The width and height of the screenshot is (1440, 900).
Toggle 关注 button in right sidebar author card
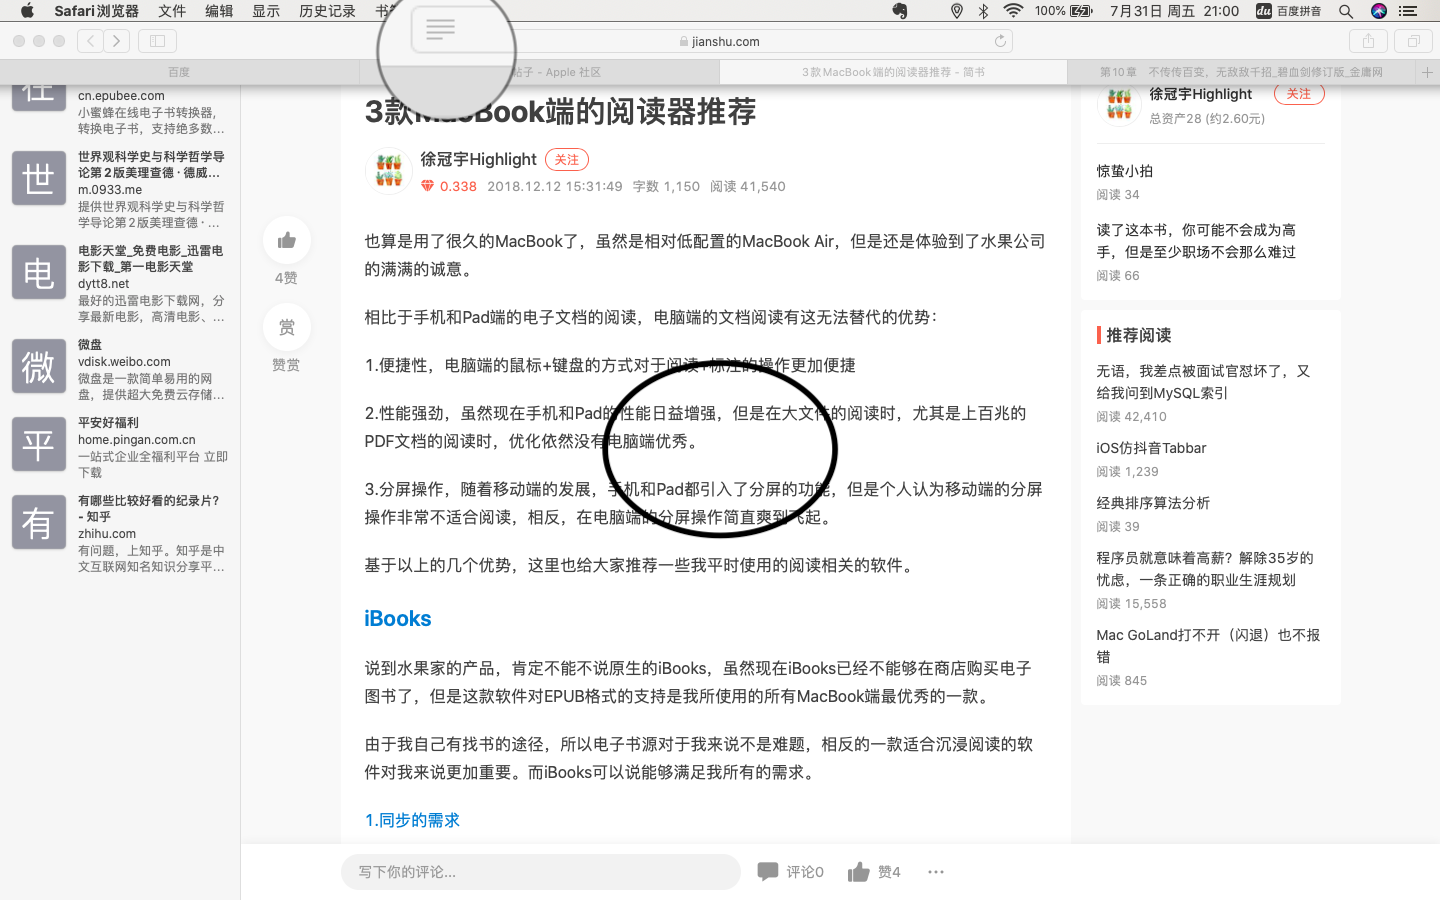(1298, 94)
